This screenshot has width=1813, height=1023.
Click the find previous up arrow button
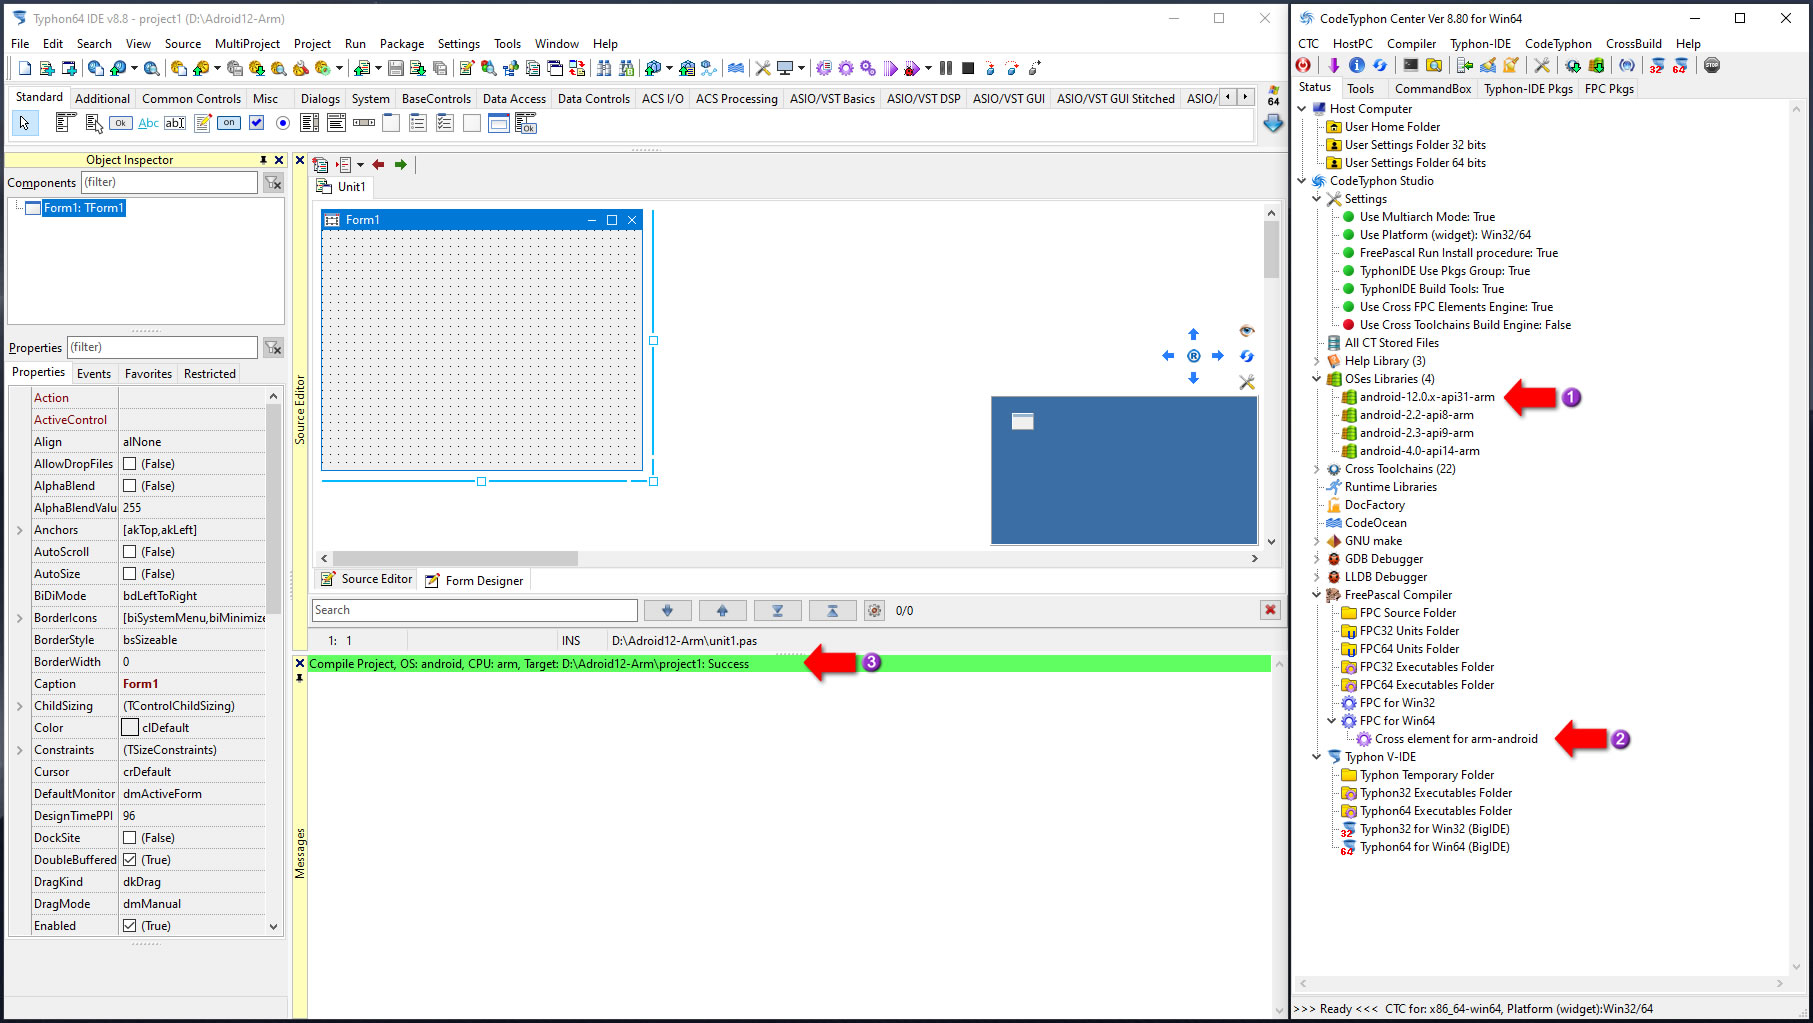click(722, 610)
